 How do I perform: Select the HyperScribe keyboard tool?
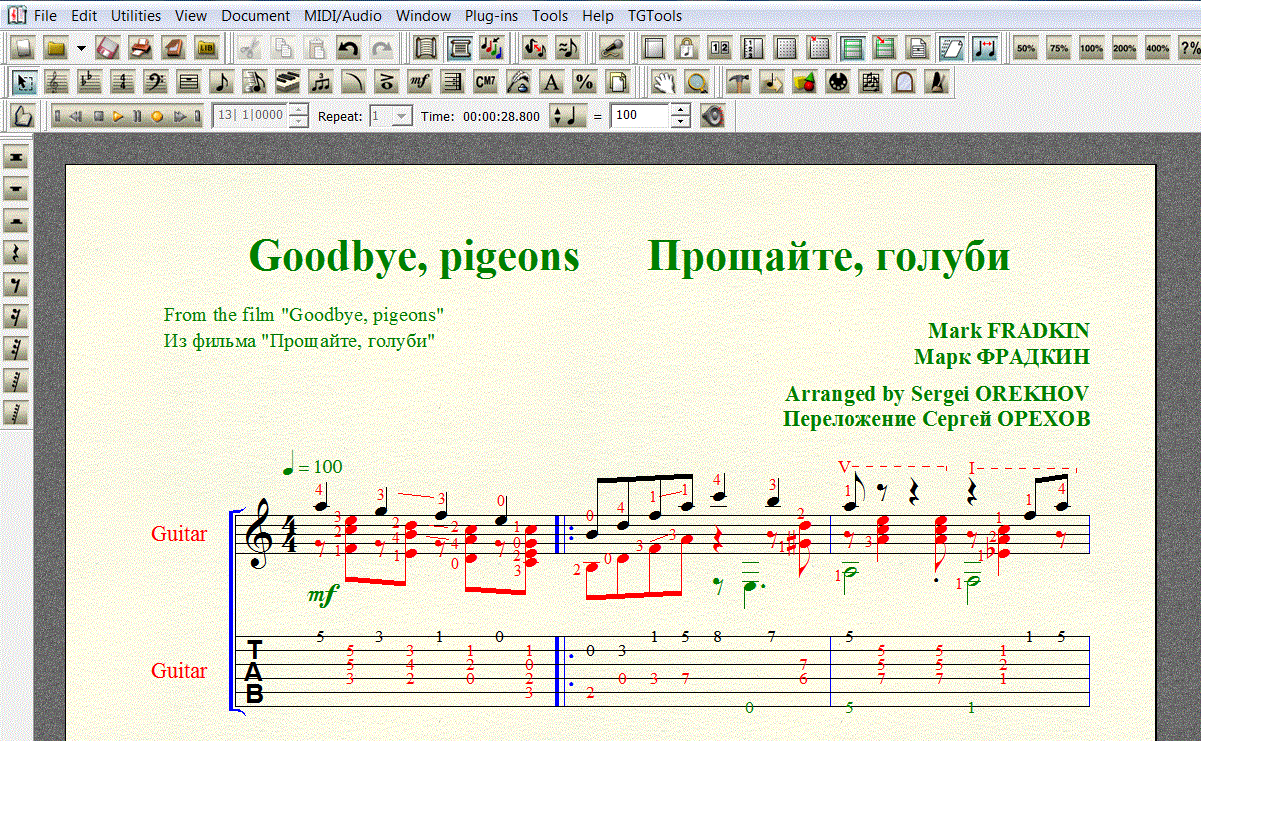coord(287,81)
